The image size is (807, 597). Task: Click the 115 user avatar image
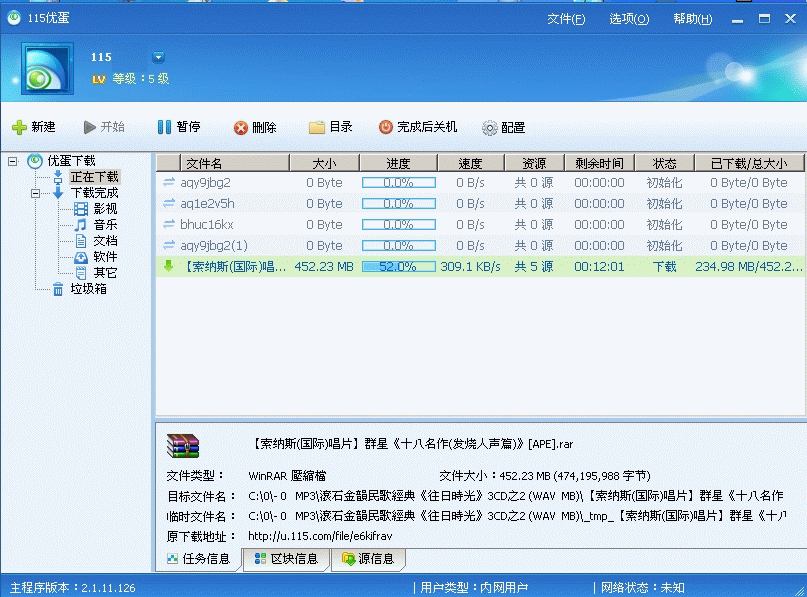tap(47, 68)
